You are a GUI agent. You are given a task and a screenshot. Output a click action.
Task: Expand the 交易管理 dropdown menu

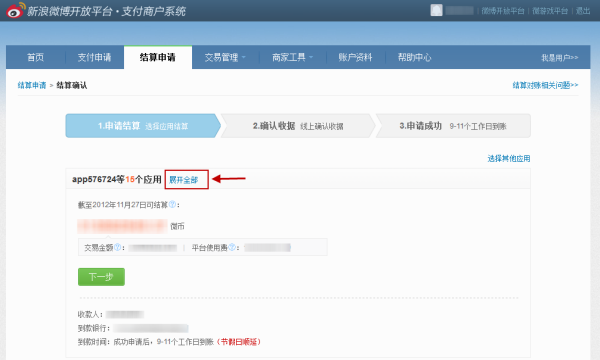pos(225,57)
